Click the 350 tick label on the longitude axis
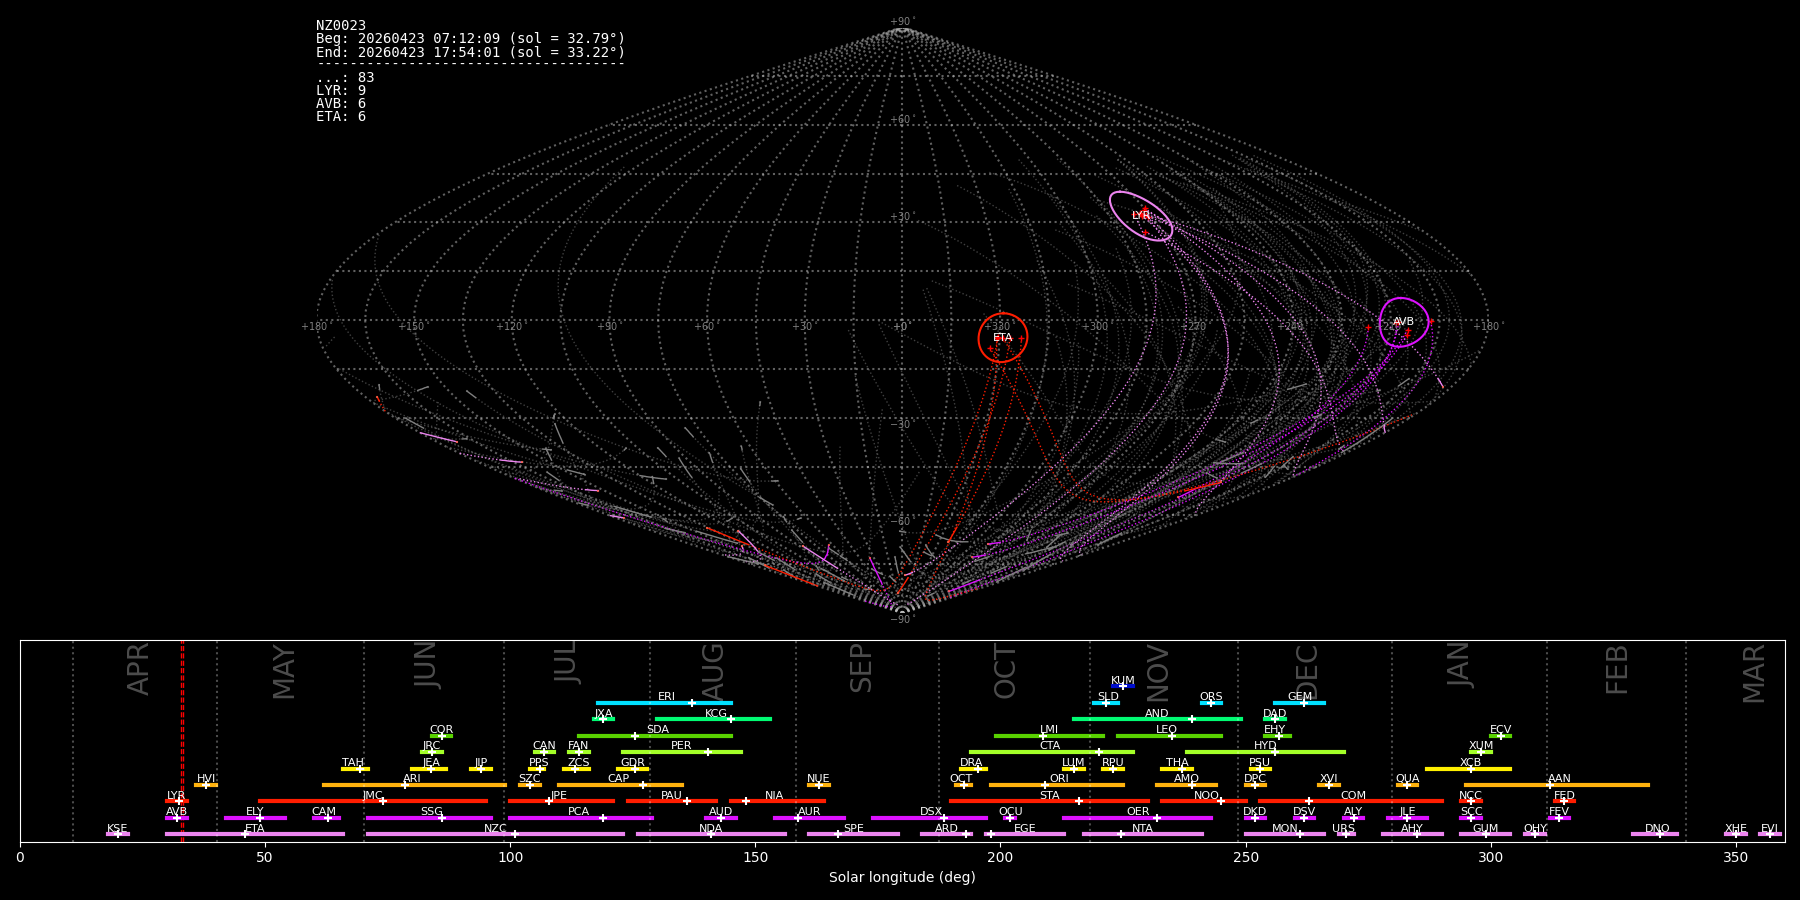This screenshot has width=1800, height=900. click(x=1735, y=857)
